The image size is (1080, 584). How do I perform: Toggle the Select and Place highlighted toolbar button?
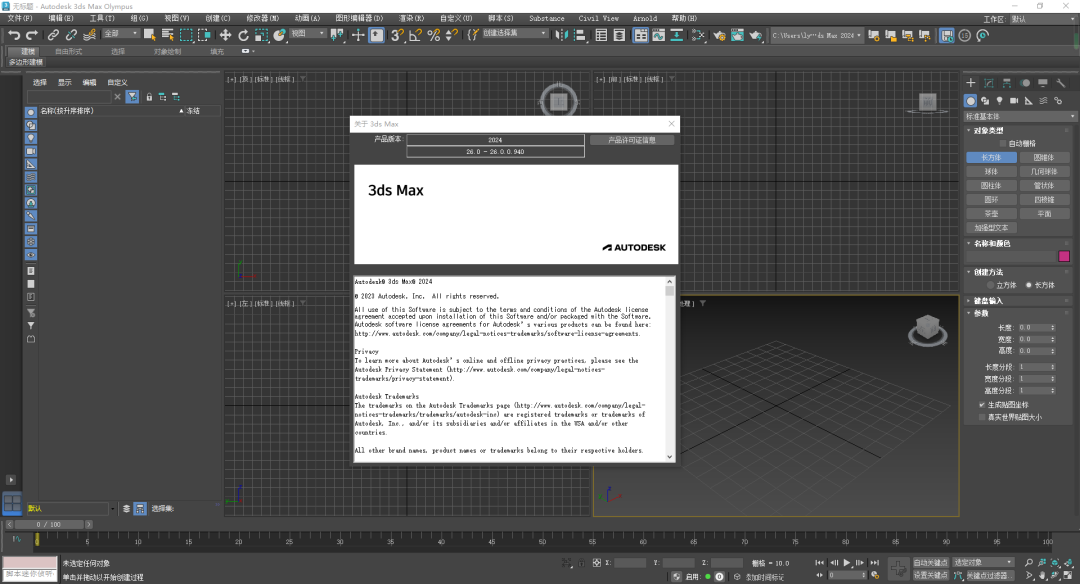coord(376,34)
